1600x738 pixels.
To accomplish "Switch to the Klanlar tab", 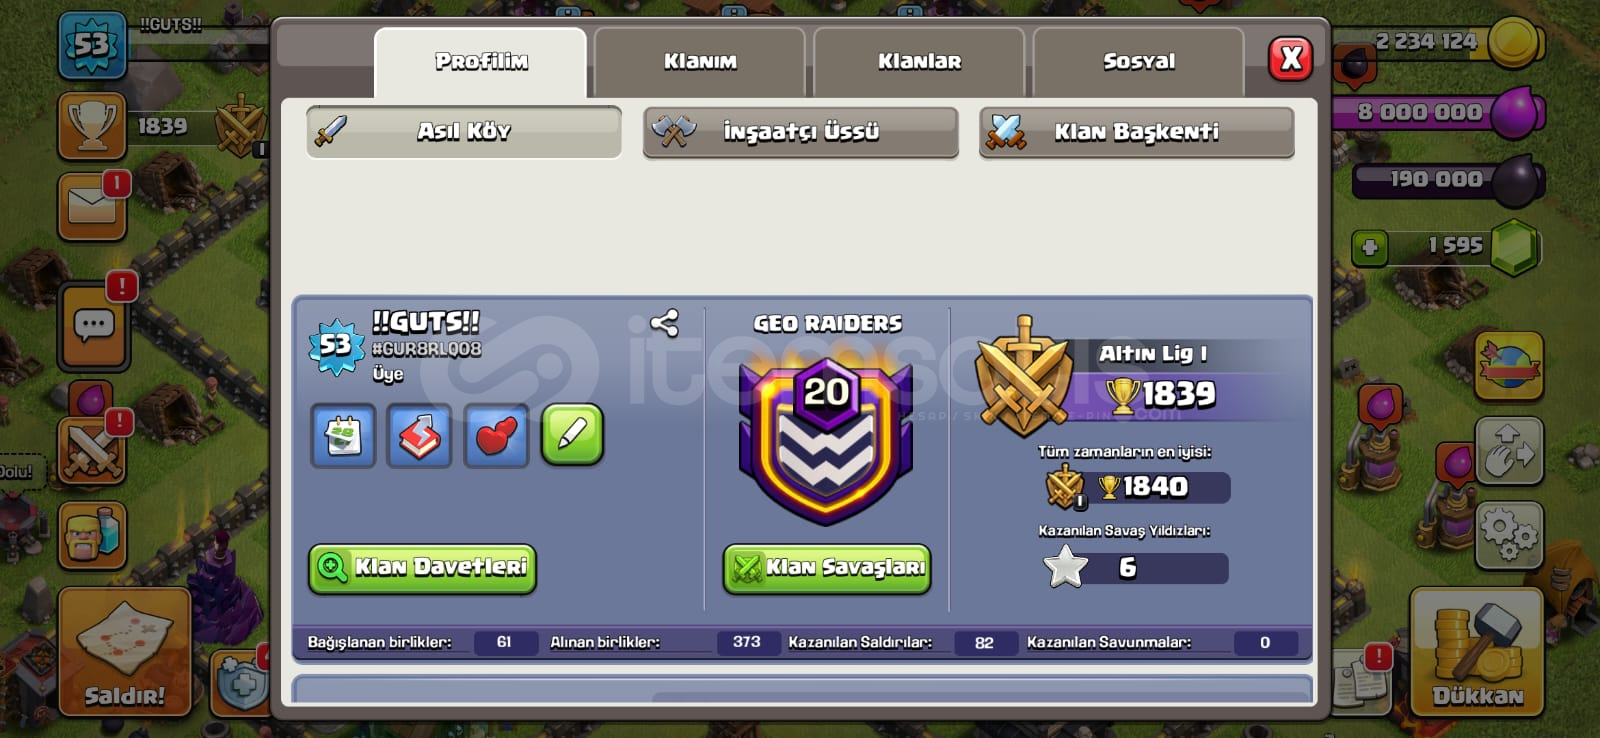I will point(919,62).
